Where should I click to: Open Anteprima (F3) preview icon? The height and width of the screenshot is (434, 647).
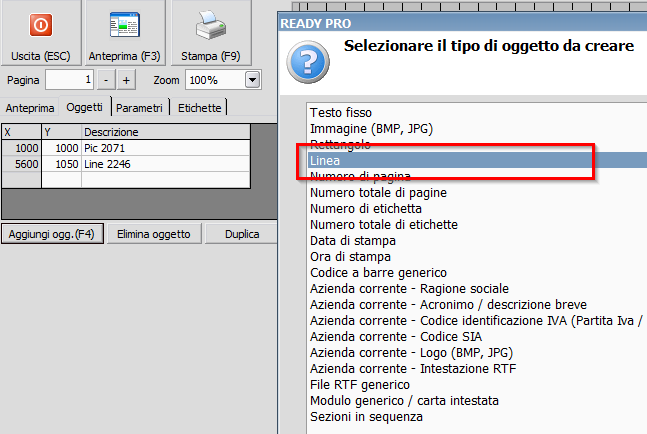125,24
